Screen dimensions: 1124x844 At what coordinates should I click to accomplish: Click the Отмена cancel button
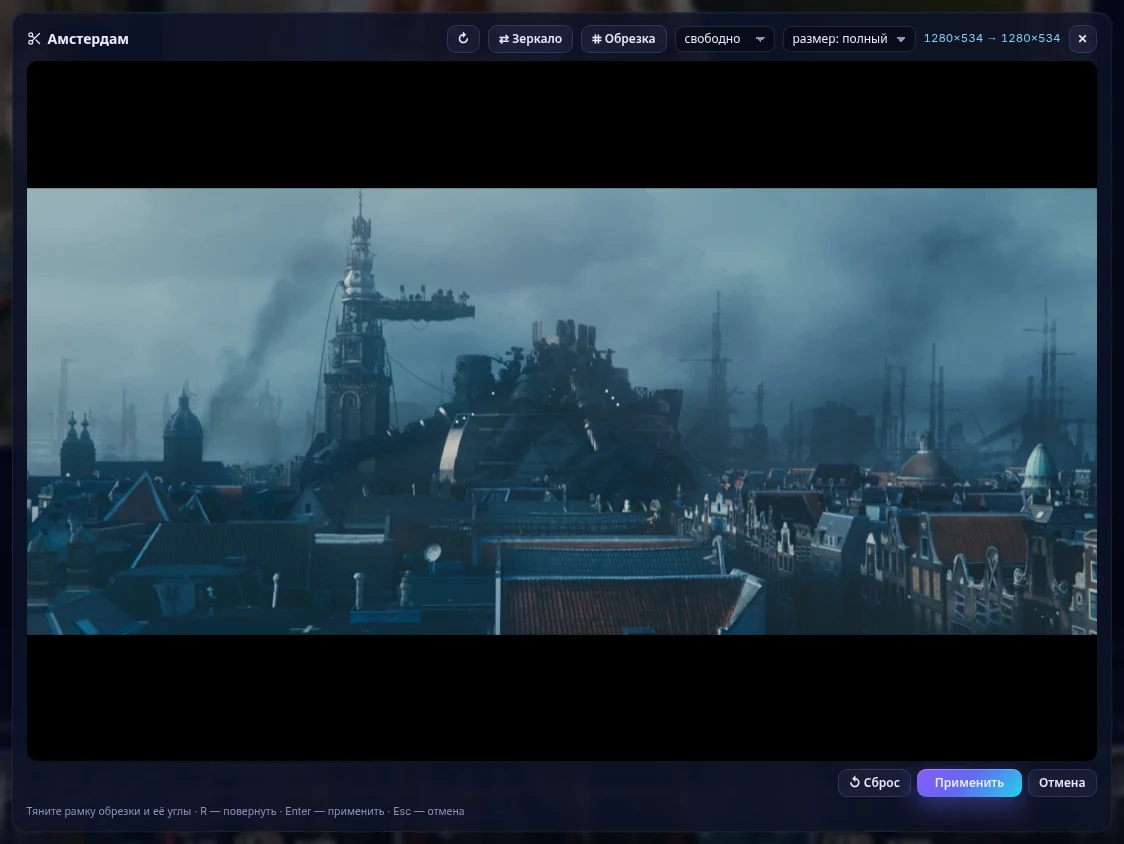click(x=1062, y=782)
